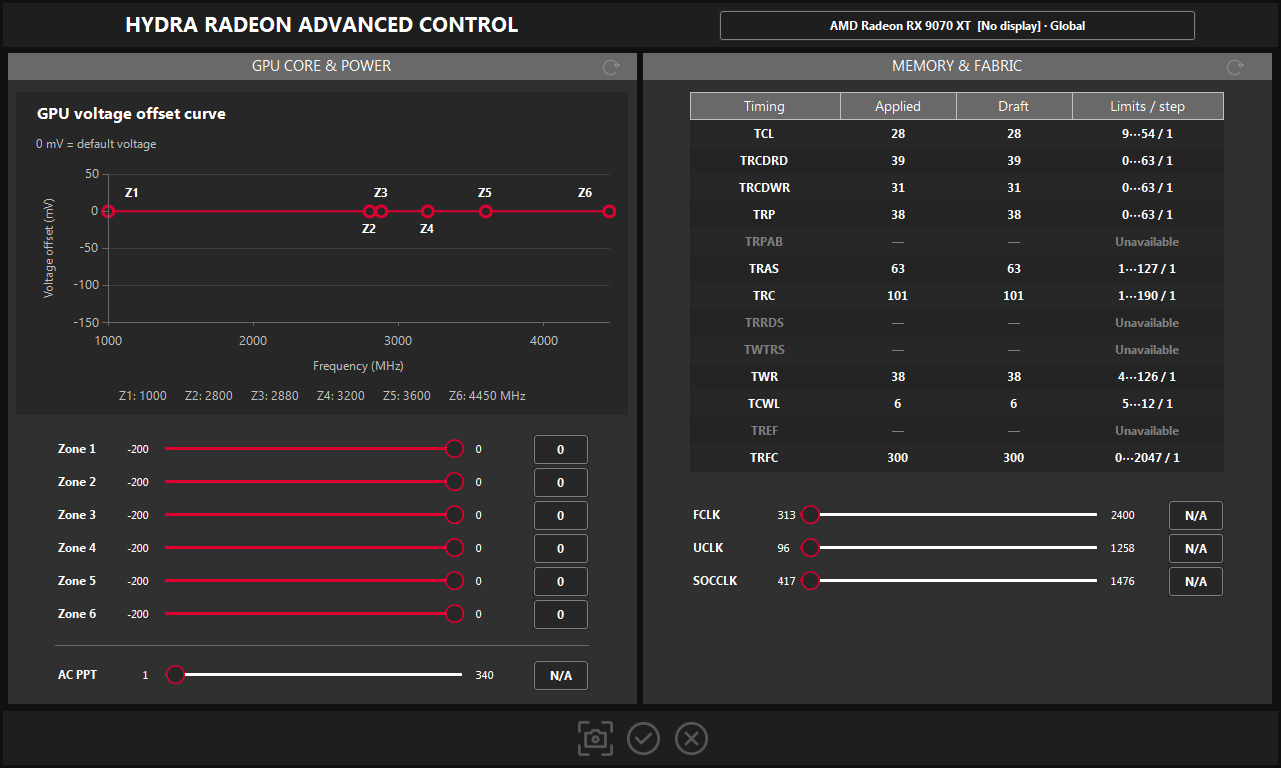Reset Memory & Fabric panel
Image resolution: width=1281 pixels, height=768 pixels.
click(x=1235, y=67)
